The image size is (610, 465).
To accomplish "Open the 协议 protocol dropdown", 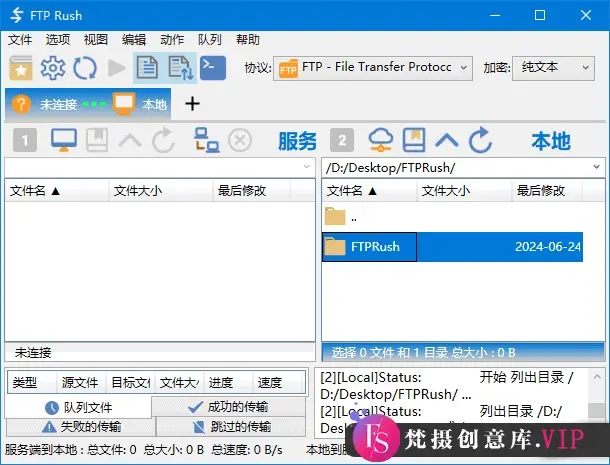I will (373, 68).
